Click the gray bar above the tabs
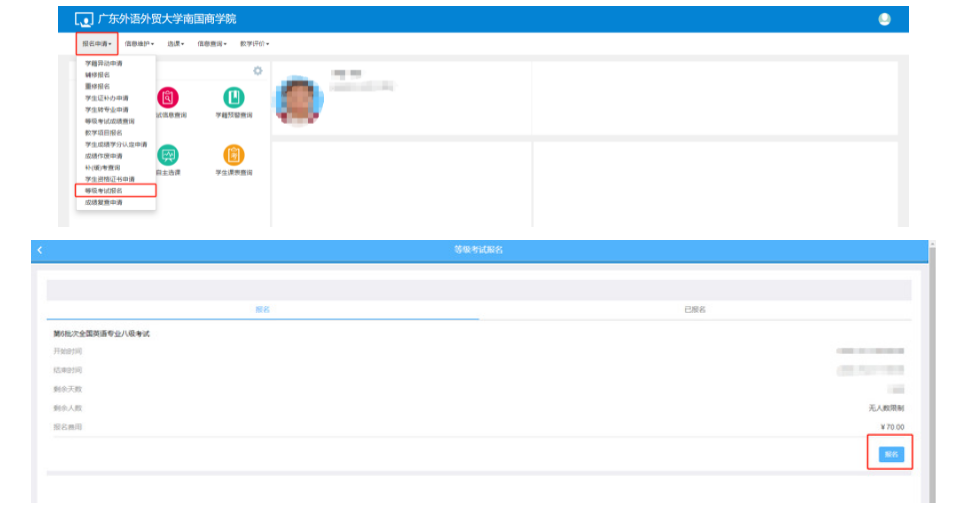This screenshot has height=516, width=969. pos(479,290)
